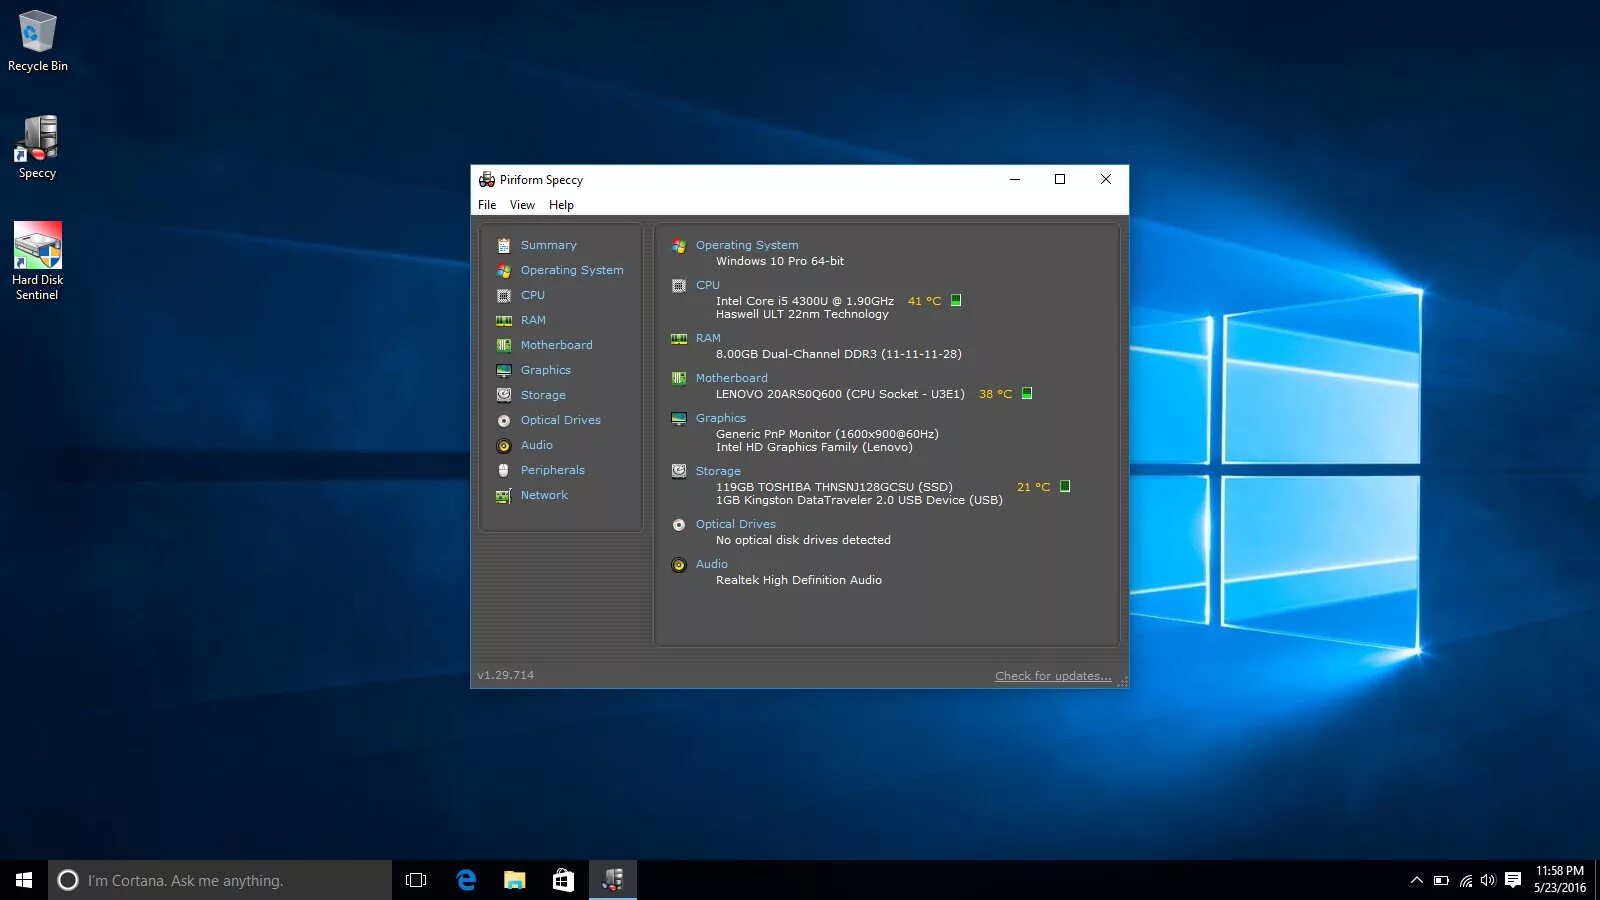
Task: Click the RAM module icon in sidebar
Action: [504, 320]
